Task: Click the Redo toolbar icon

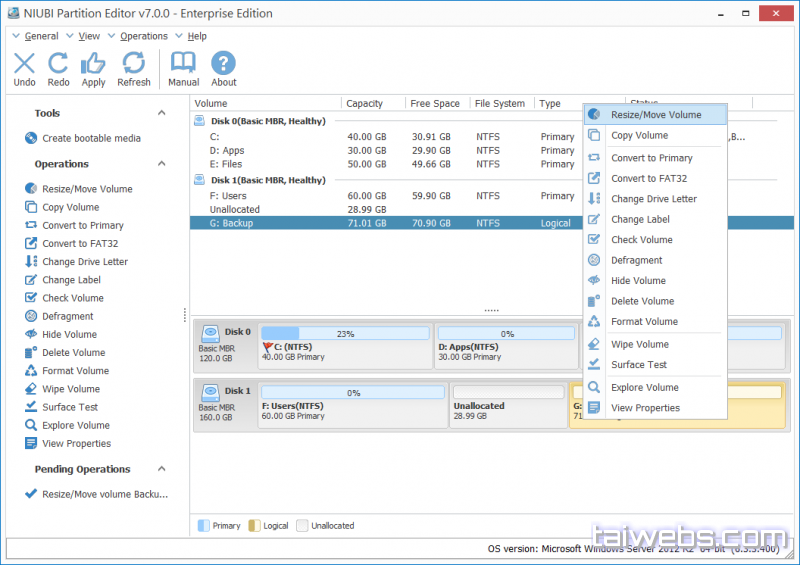Action: pyautogui.click(x=59, y=64)
